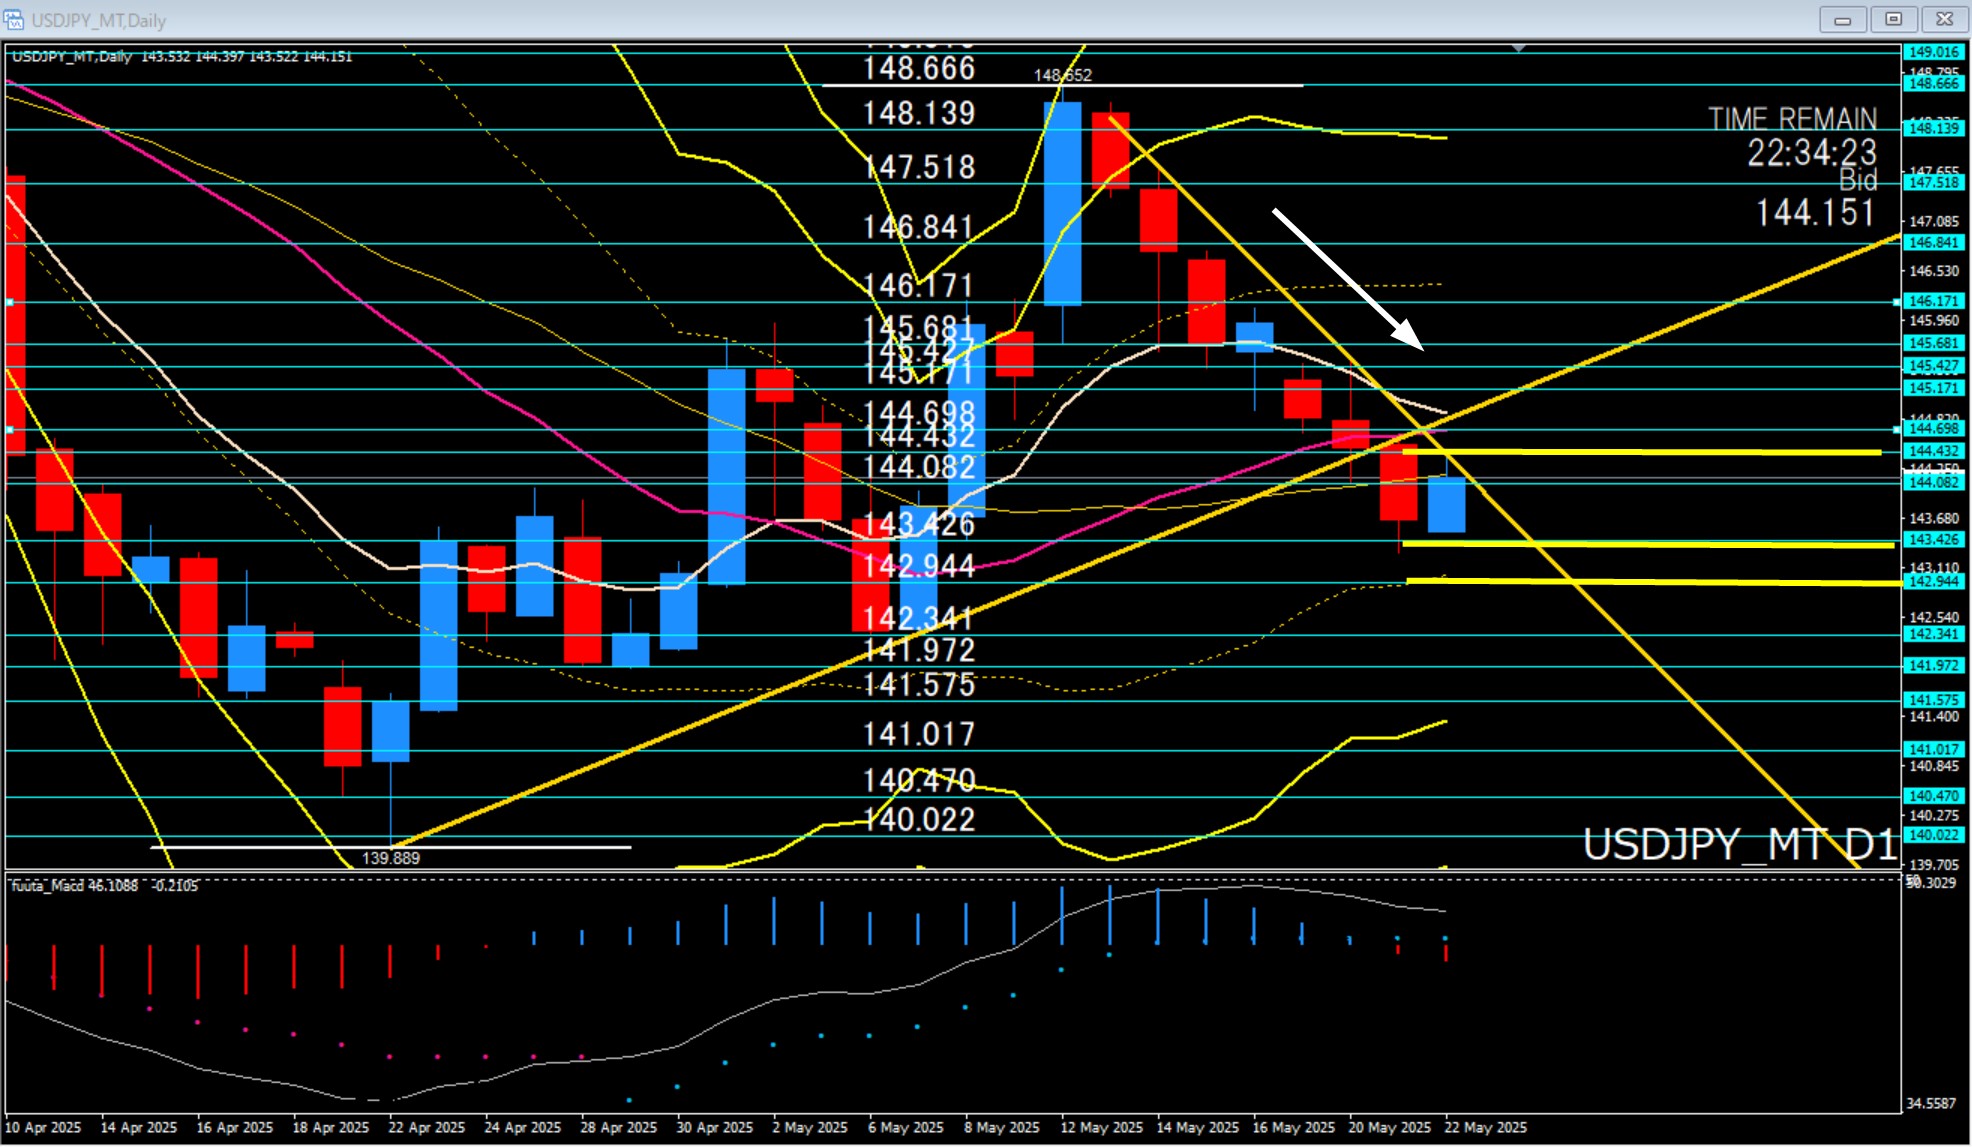Click the 12 May 2025 date on the time axis
Image resolution: width=1972 pixels, height=1147 pixels.
[1101, 1127]
